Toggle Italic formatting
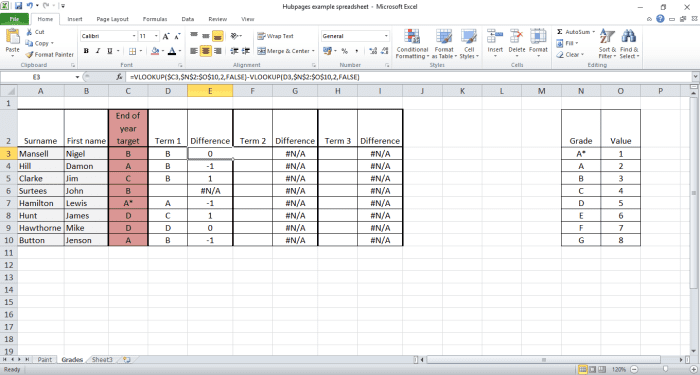700x375 pixels. pyautogui.click(x=98, y=51)
